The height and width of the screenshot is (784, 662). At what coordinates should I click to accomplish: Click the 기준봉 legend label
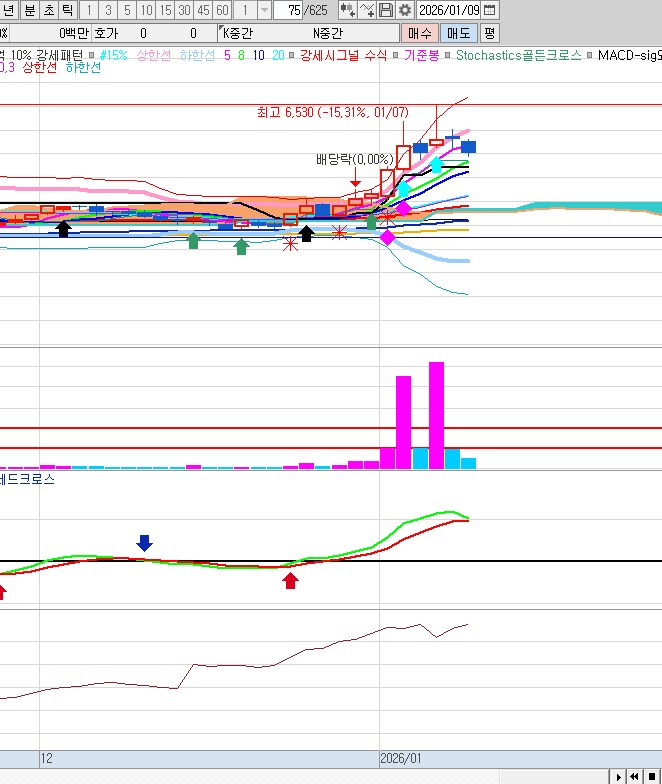click(x=422, y=55)
